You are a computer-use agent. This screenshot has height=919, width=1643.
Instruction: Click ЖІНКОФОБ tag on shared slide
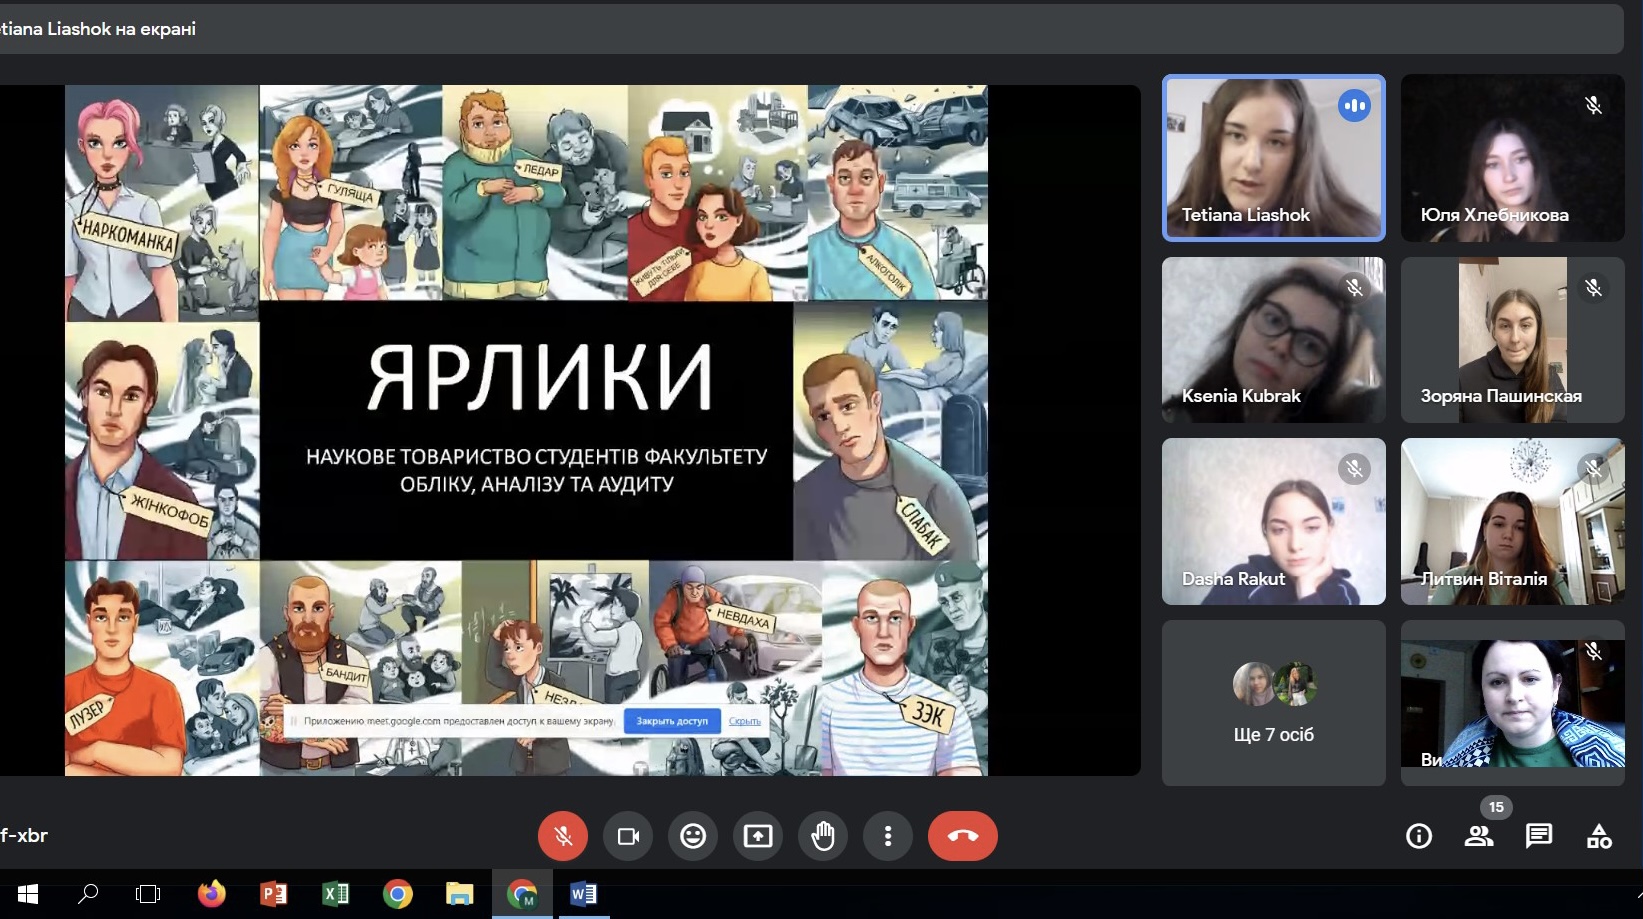pyautogui.click(x=170, y=512)
